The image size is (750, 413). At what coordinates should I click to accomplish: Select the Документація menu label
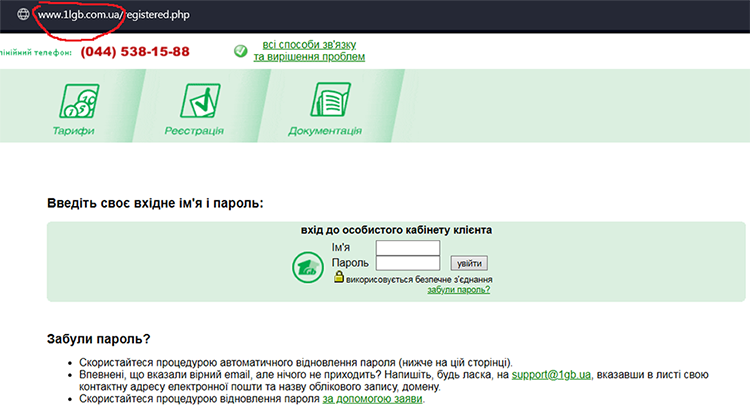pos(325,131)
